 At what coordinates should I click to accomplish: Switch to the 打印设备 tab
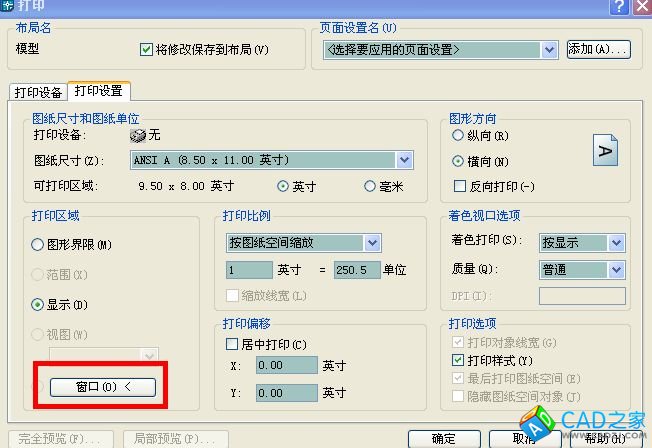[x=39, y=92]
